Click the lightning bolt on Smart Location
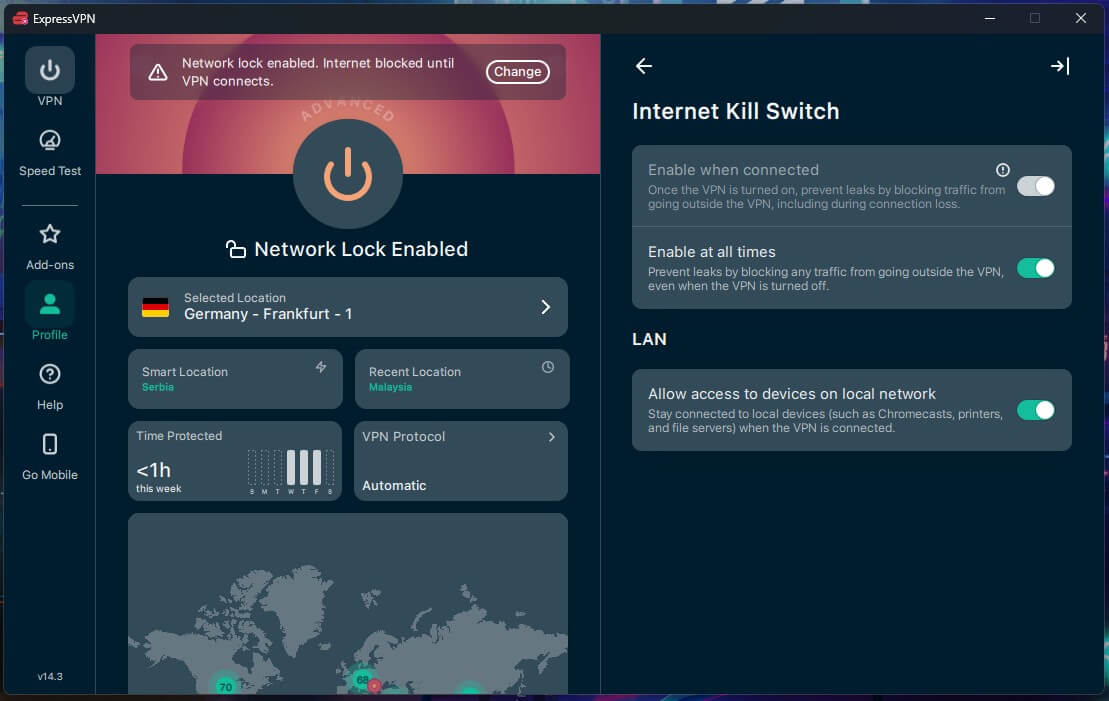The height and width of the screenshot is (701, 1109). pos(321,366)
